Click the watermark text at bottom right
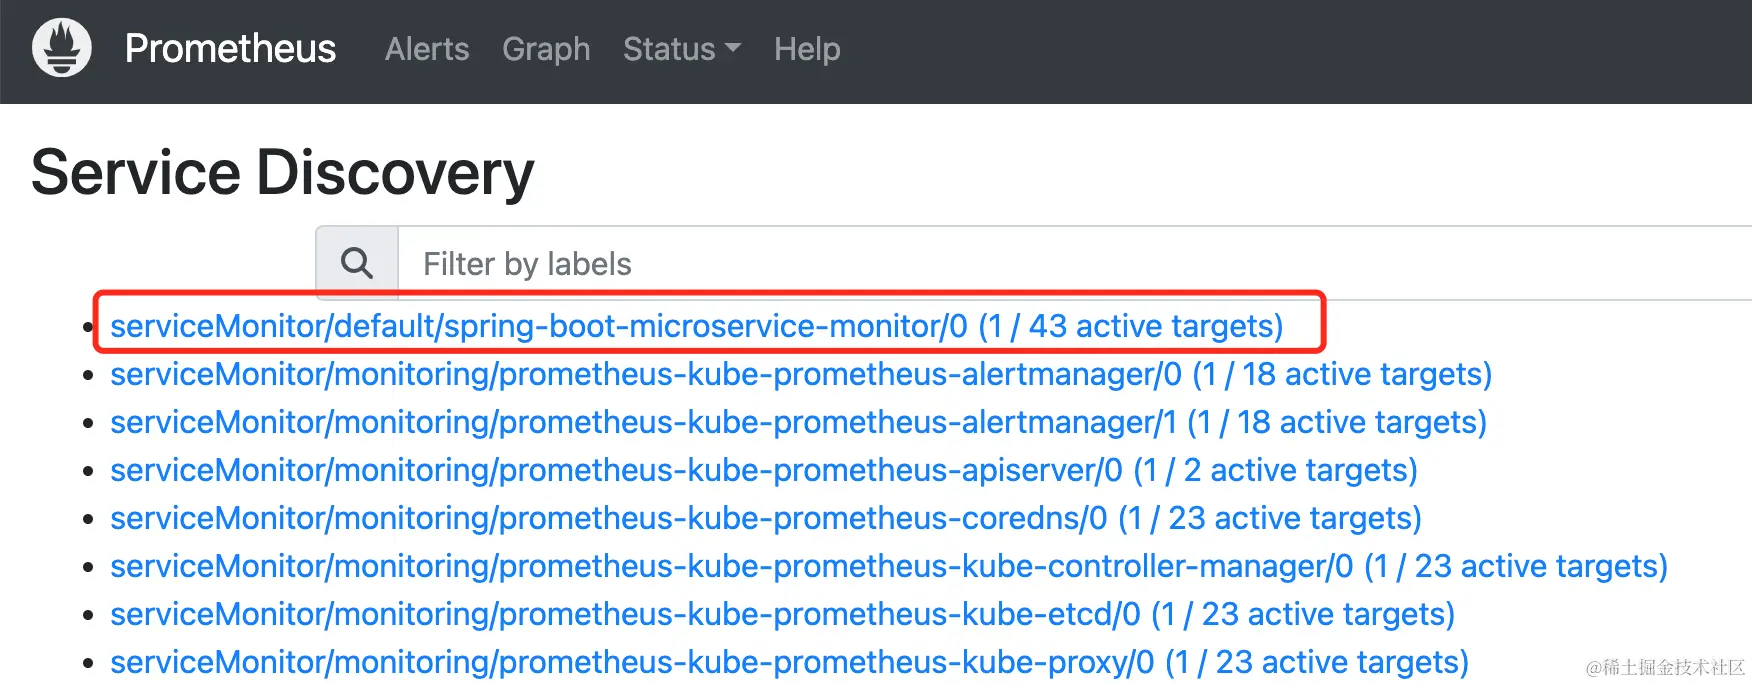Image resolution: width=1752 pixels, height=684 pixels. tap(1665, 667)
